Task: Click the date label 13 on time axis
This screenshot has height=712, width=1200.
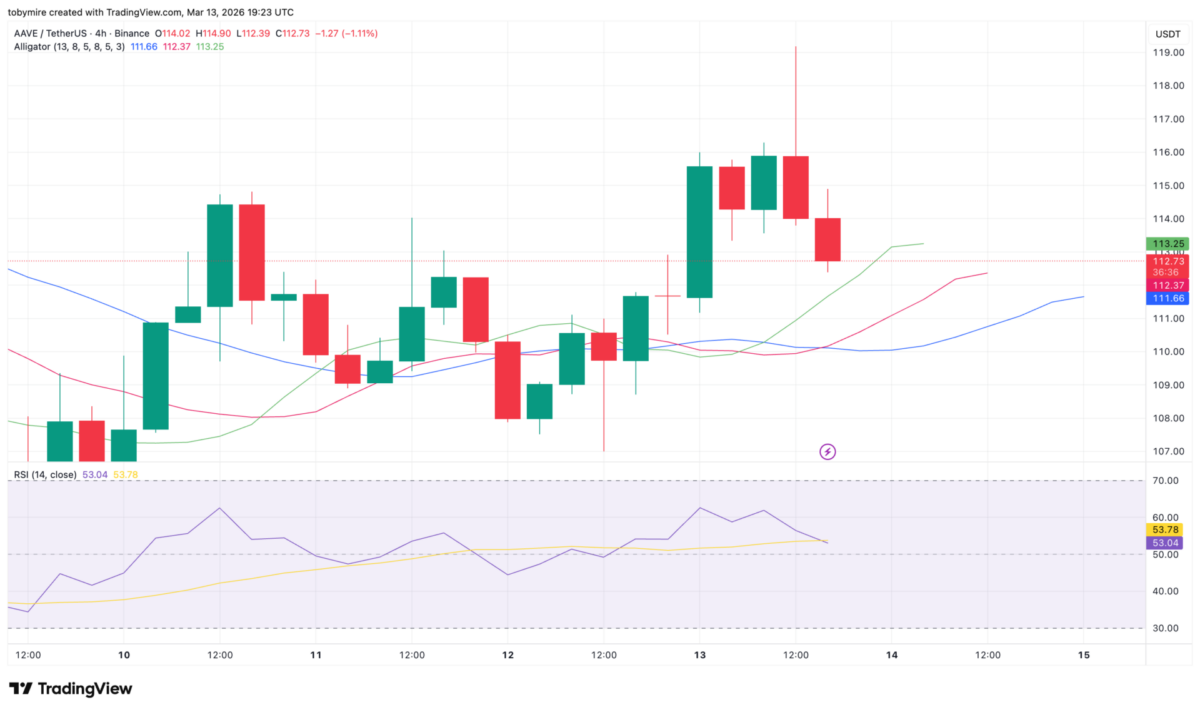Action: (700, 655)
